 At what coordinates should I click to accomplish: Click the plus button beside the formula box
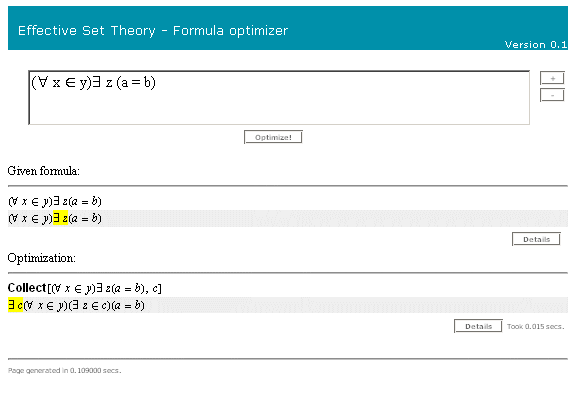tap(552, 78)
